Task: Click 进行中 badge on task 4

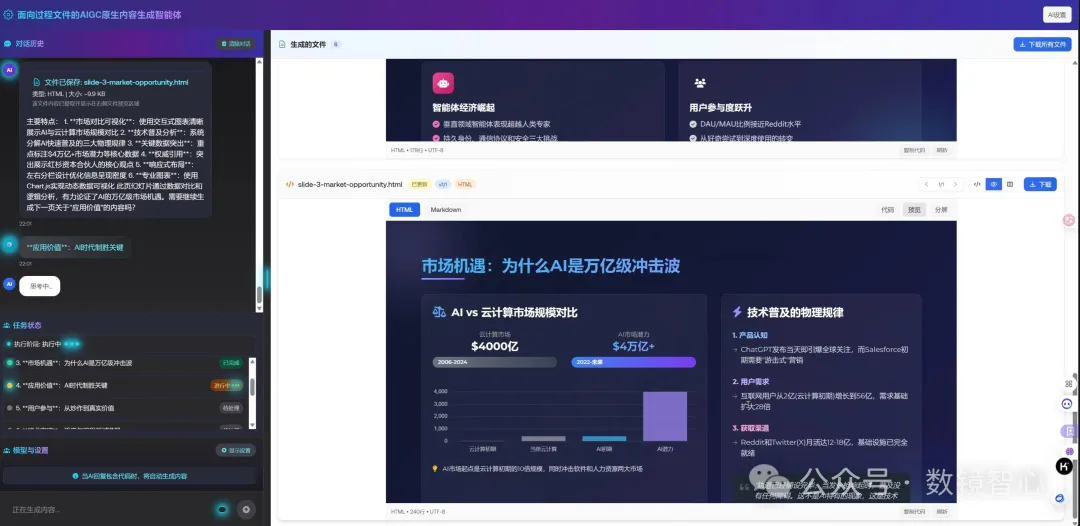Action: 227,386
